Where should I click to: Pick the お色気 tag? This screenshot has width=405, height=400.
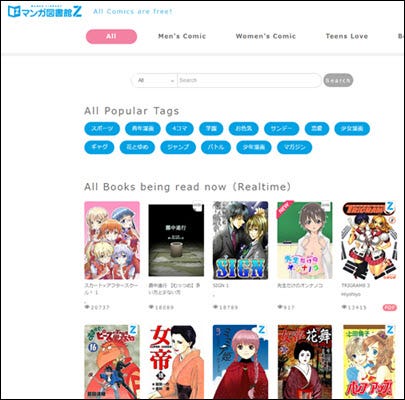(x=243, y=128)
